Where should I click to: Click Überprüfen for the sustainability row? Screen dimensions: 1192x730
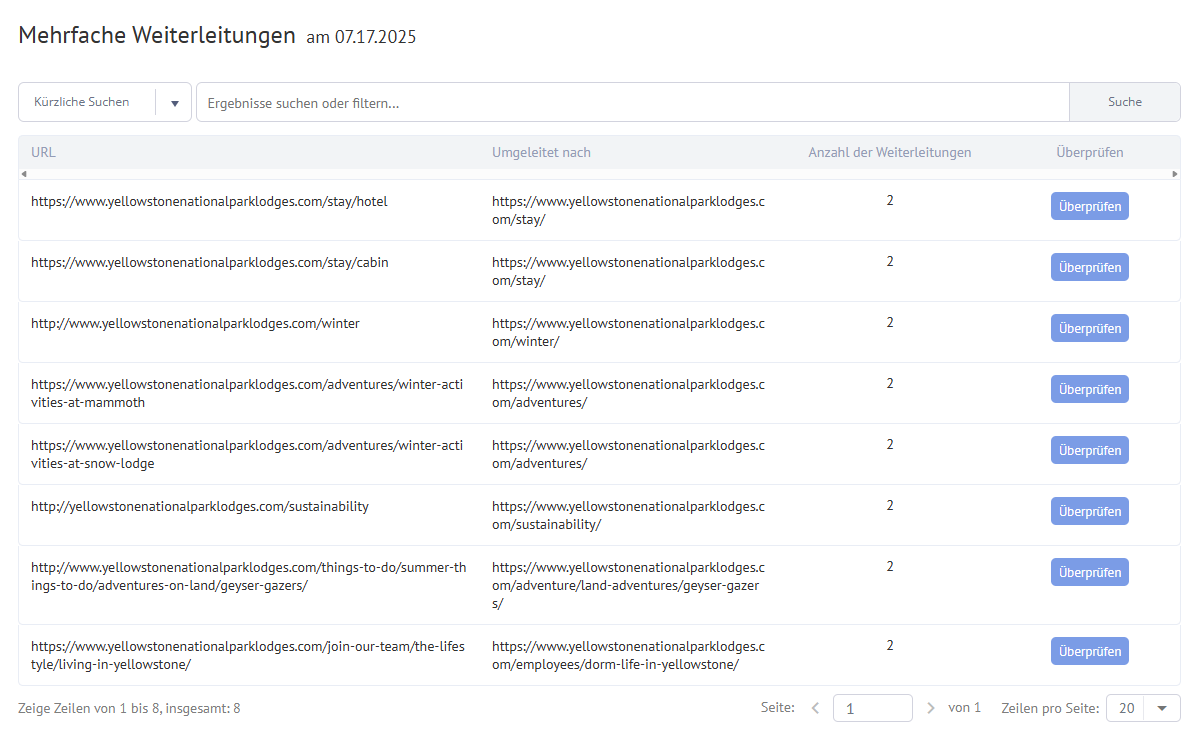pos(1089,511)
